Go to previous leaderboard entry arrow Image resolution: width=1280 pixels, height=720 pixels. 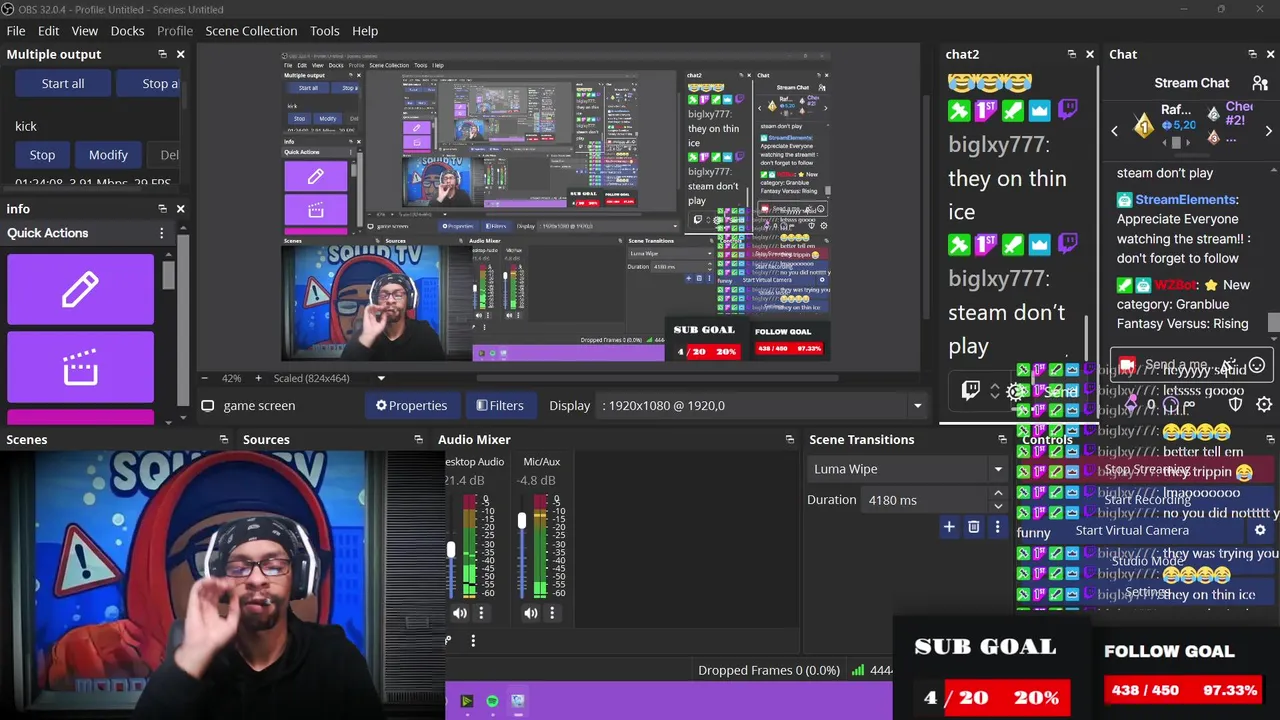1115,131
